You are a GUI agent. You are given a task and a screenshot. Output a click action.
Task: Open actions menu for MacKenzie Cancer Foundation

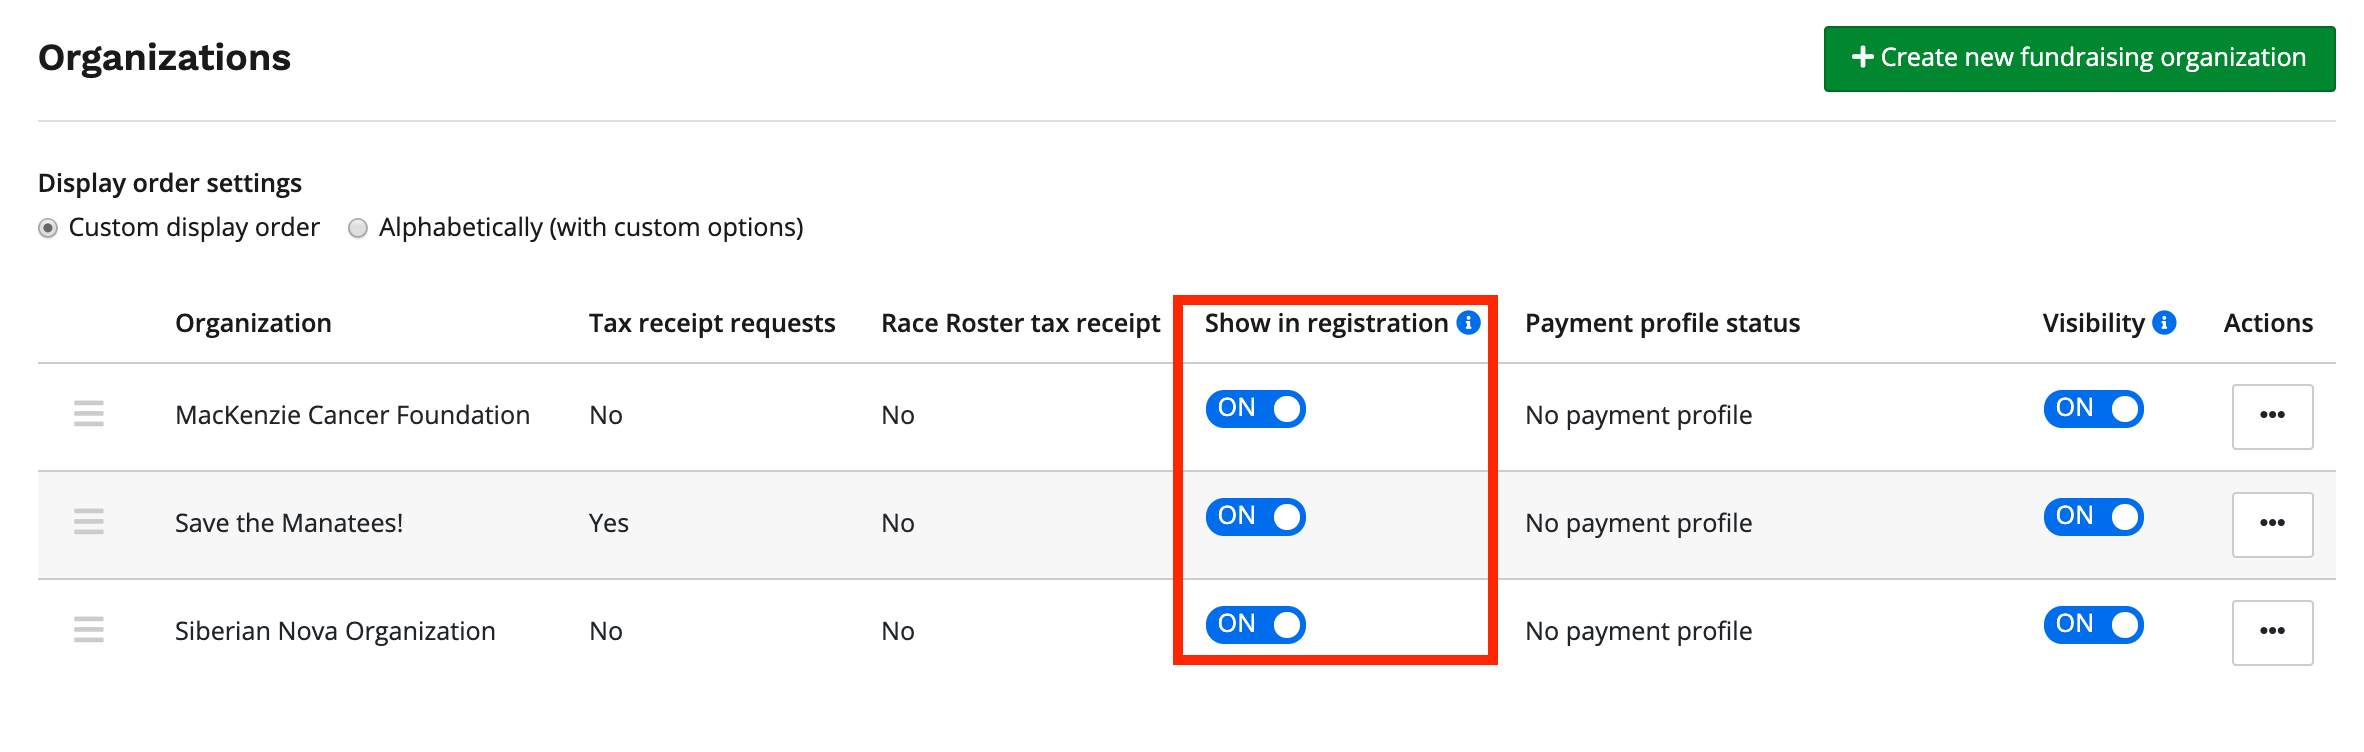[2272, 416]
